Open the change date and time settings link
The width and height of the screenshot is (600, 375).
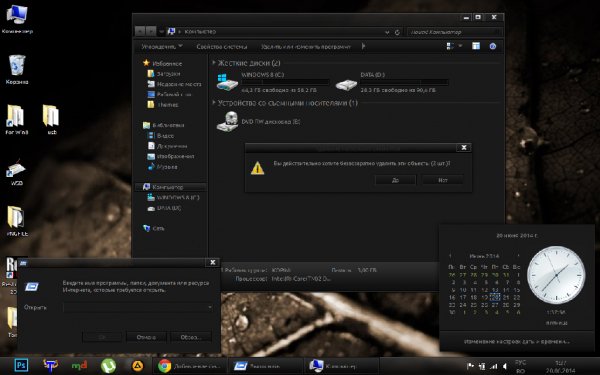tap(517, 341)
